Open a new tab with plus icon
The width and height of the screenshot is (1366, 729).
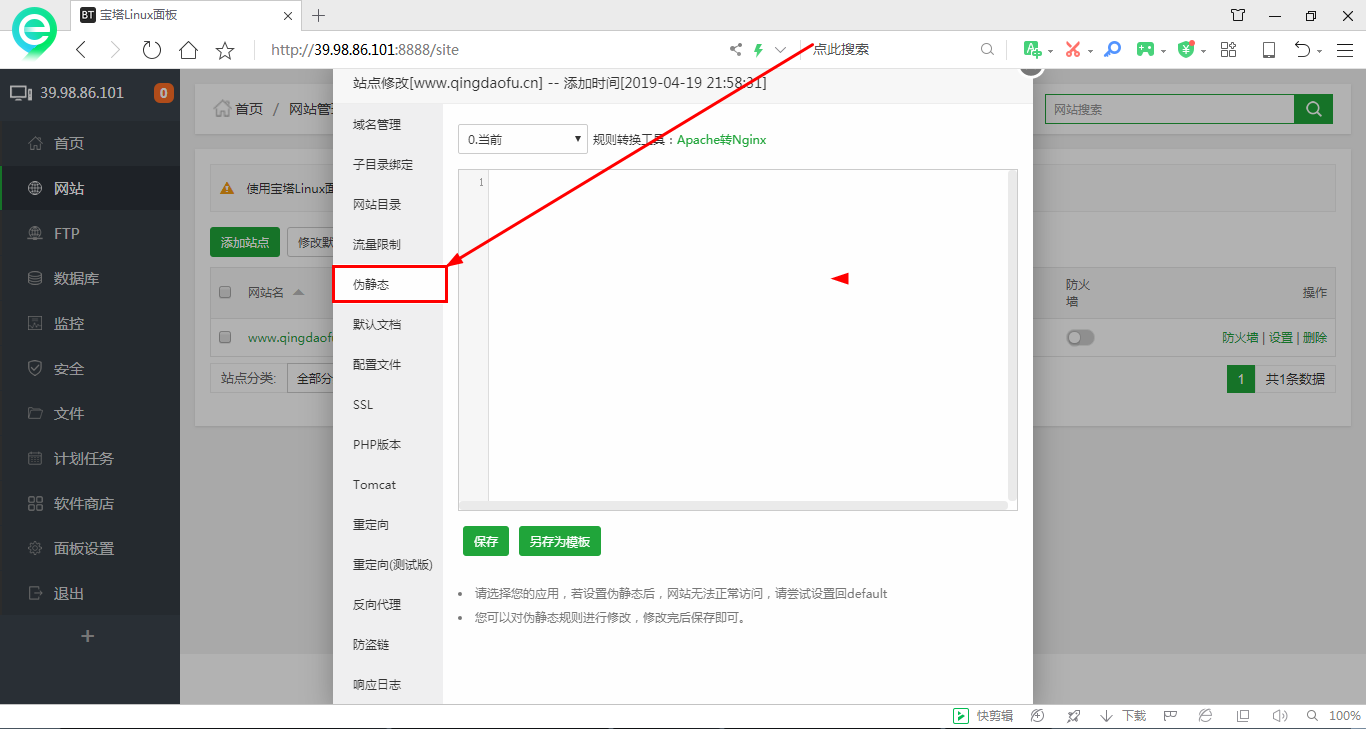pos(319,15)
